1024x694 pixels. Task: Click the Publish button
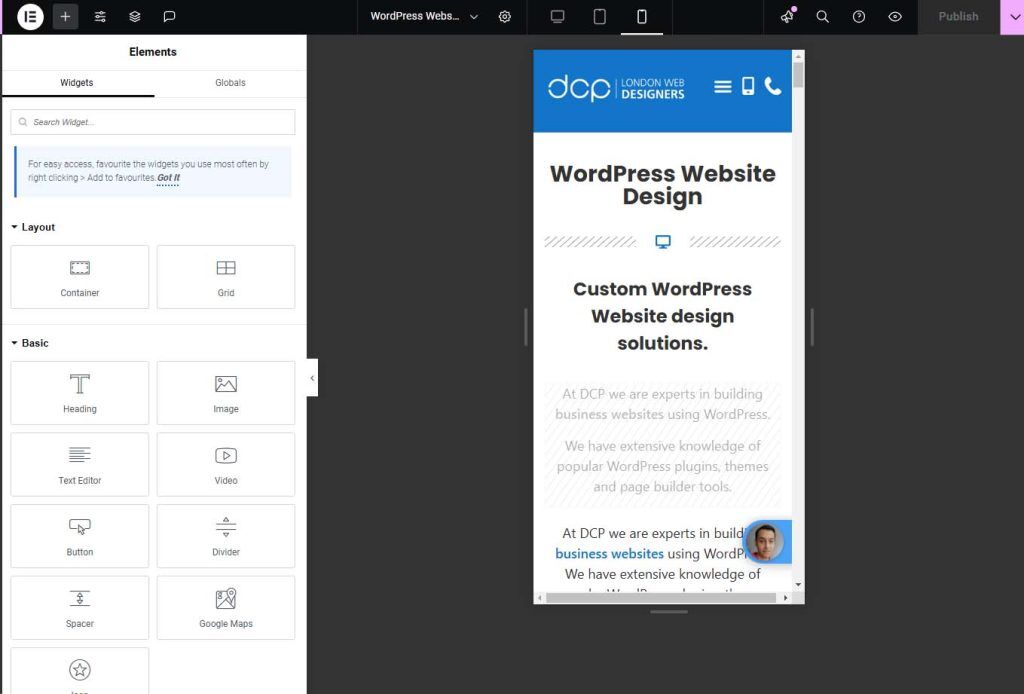(959, 16)
